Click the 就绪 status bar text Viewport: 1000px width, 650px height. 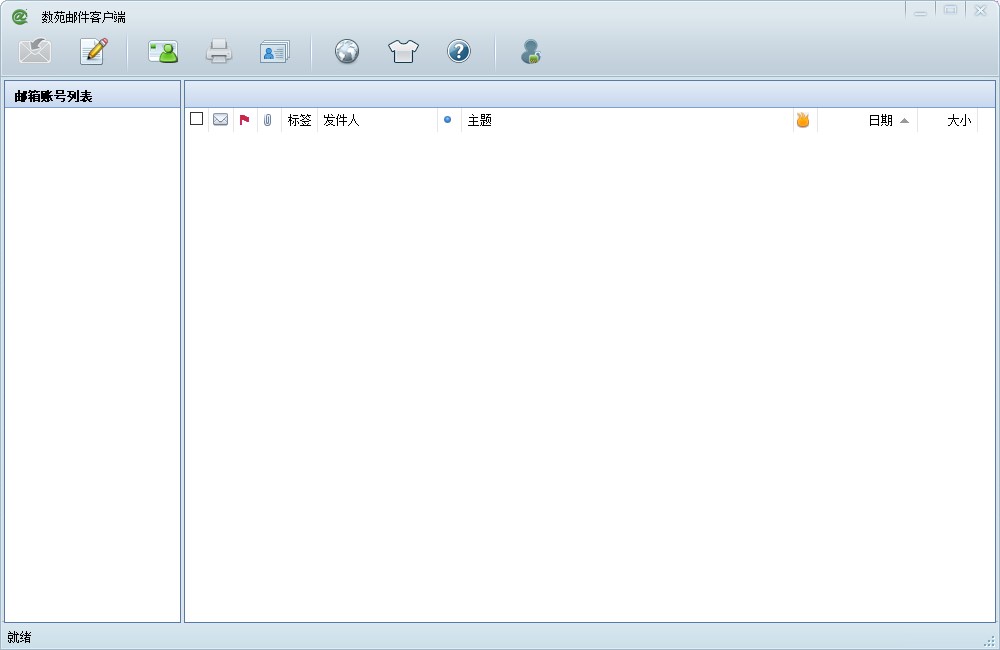point(19,637)
